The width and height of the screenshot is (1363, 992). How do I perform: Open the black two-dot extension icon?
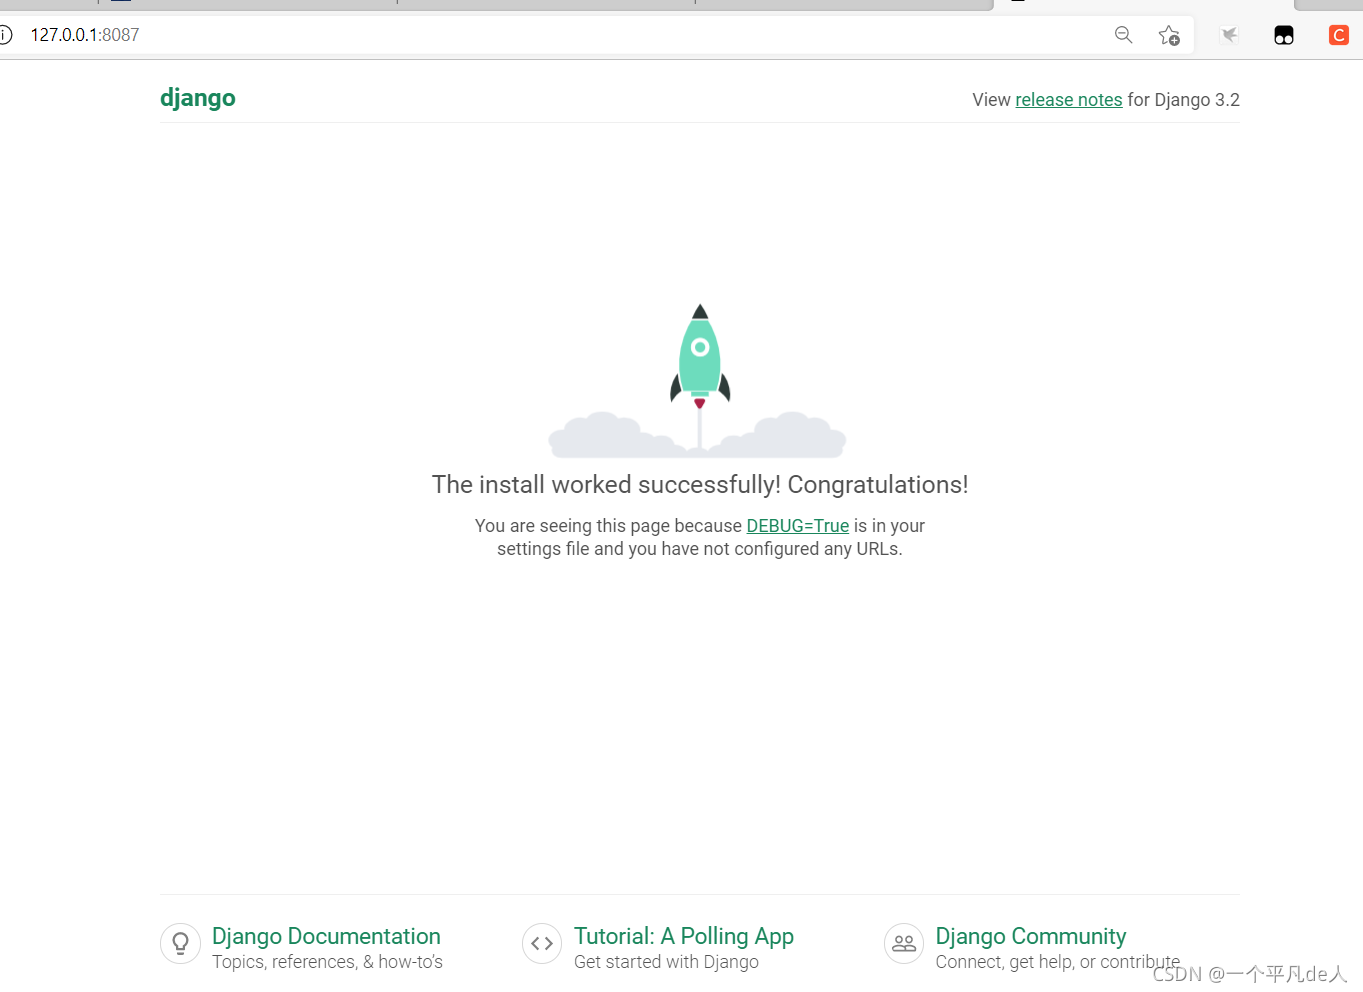pos(1284,35)
